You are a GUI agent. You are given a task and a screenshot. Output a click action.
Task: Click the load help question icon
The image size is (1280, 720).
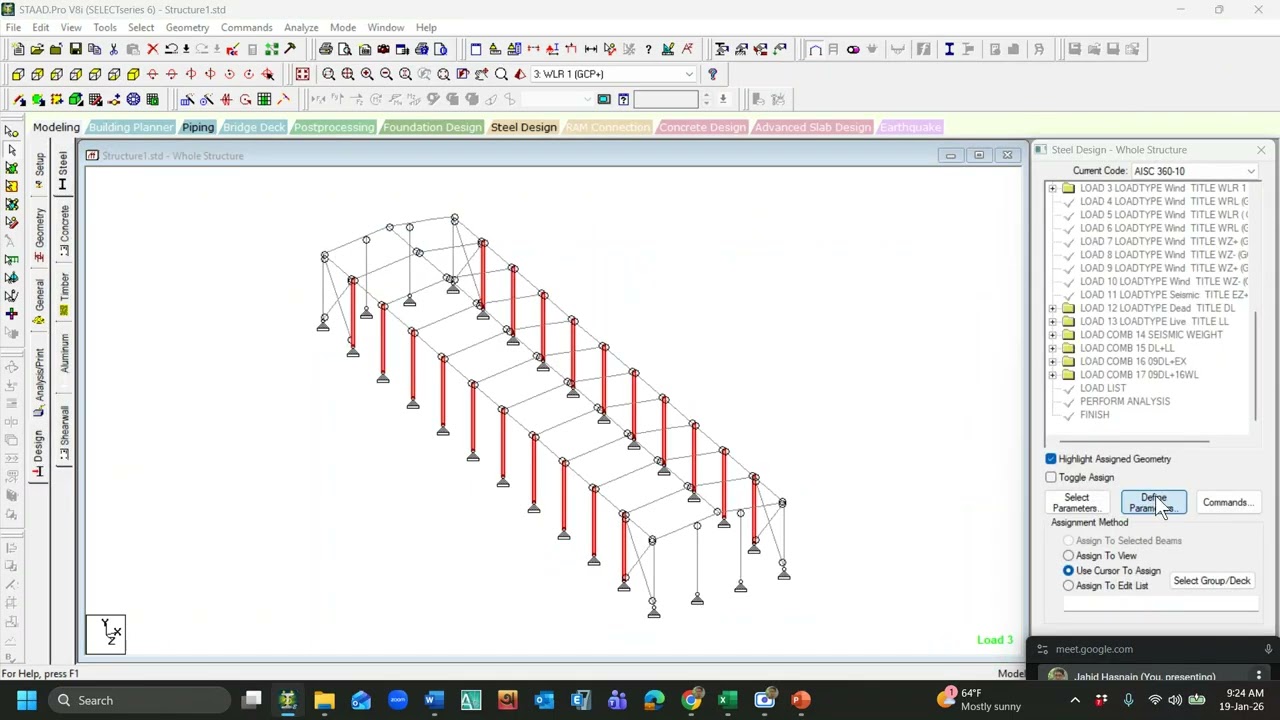click(712, 74)
